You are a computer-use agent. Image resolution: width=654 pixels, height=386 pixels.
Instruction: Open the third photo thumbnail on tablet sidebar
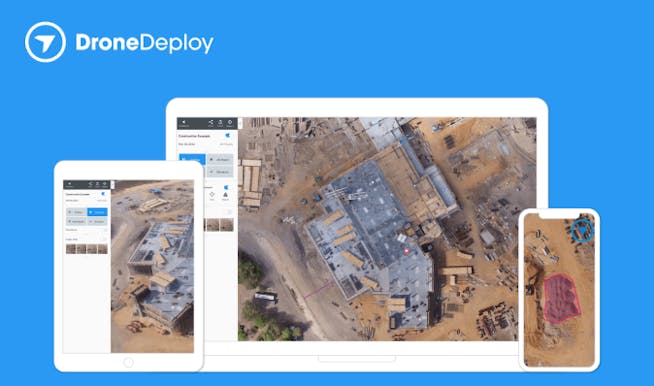point(92,249)
